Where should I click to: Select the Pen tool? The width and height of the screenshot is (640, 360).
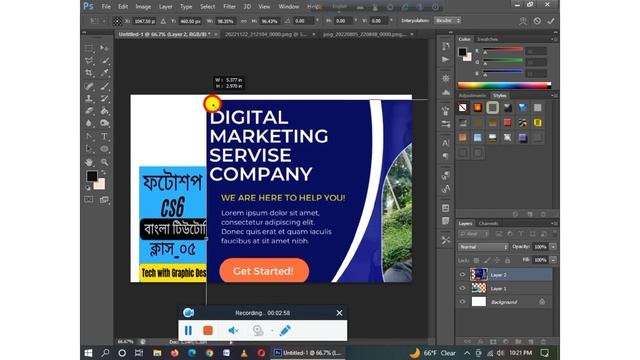89,136
